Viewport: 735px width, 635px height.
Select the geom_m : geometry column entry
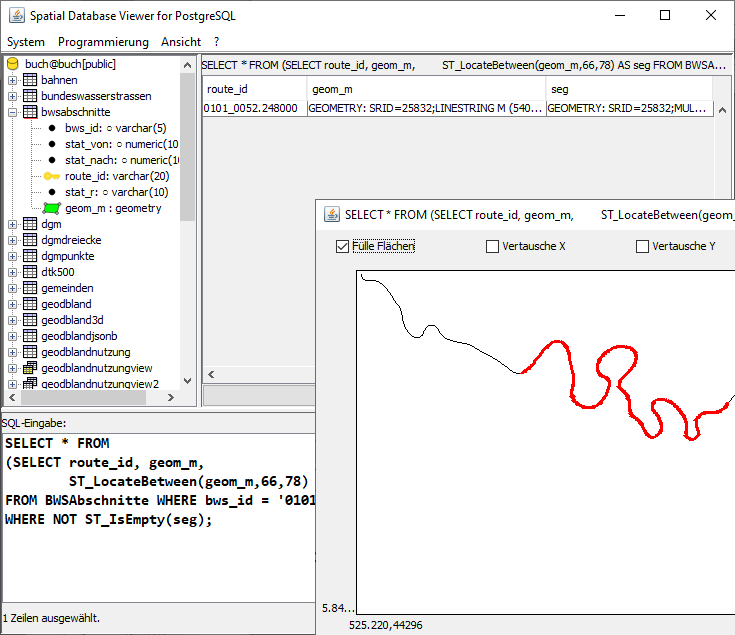(113, 208)
